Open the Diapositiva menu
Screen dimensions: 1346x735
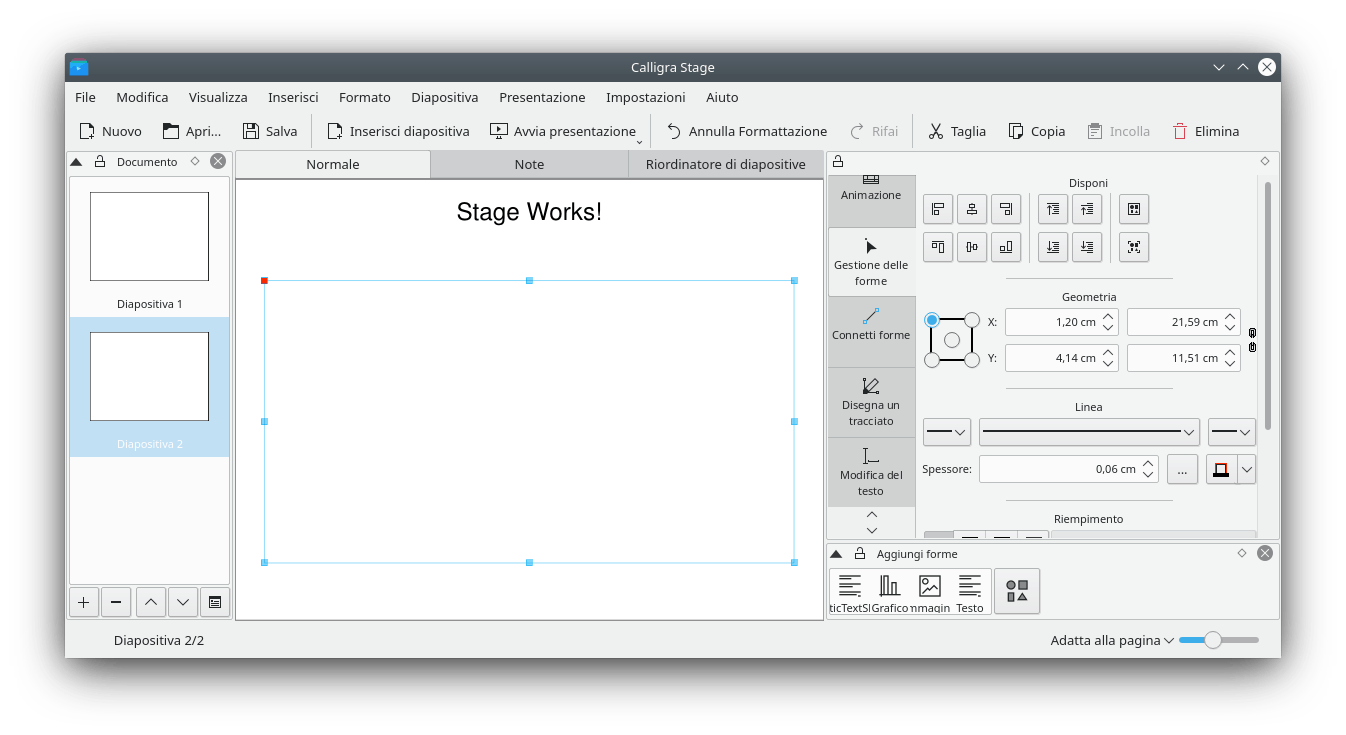(444, 97)
